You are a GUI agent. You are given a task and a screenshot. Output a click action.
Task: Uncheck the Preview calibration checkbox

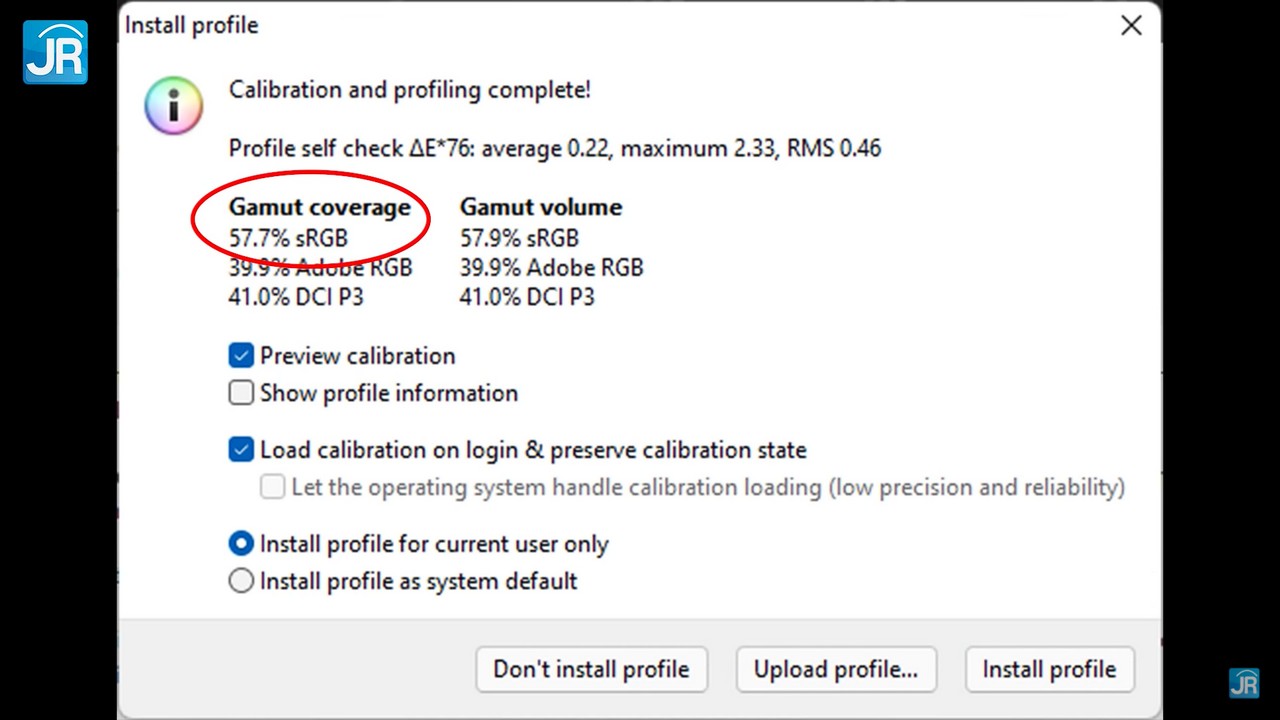point(241,356)
